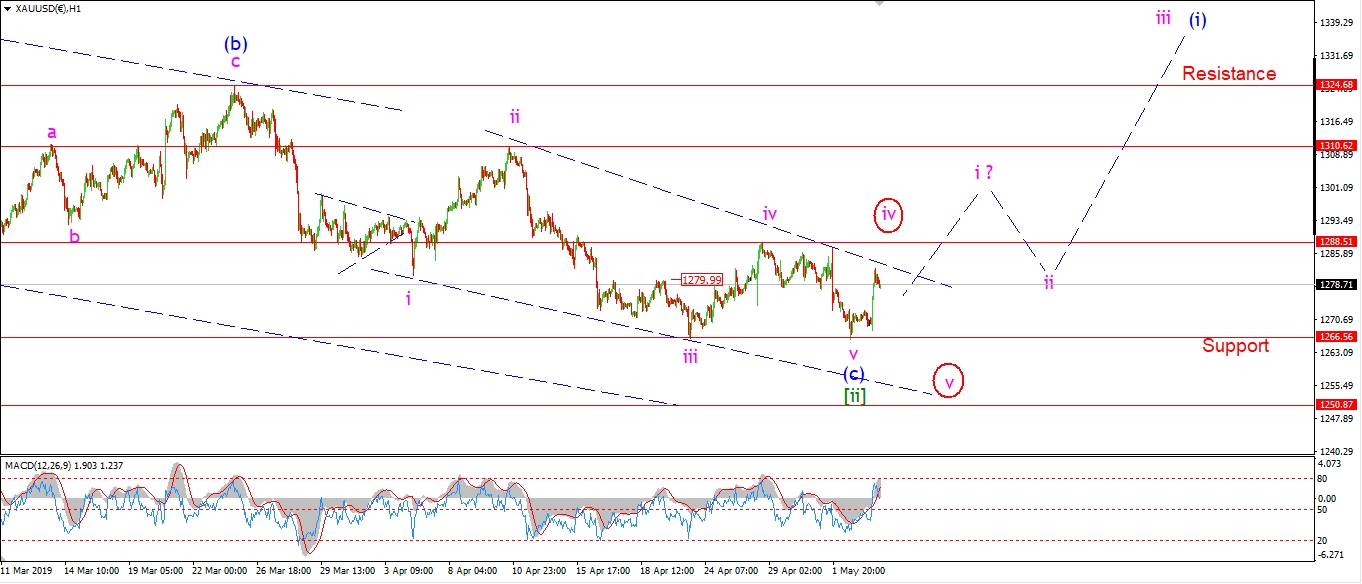This screenshot has width=1362, height=584.
Task: Select the blue (i) label at top right
Action: [x=1197, y=20]
